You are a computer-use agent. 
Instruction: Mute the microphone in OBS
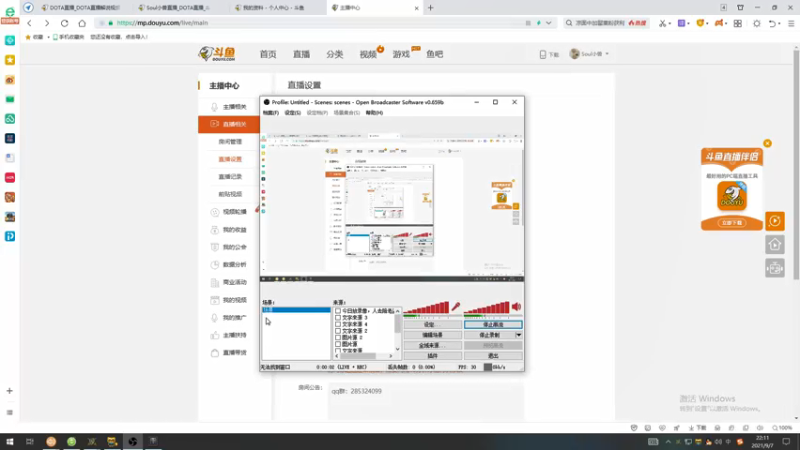[456, 307]
